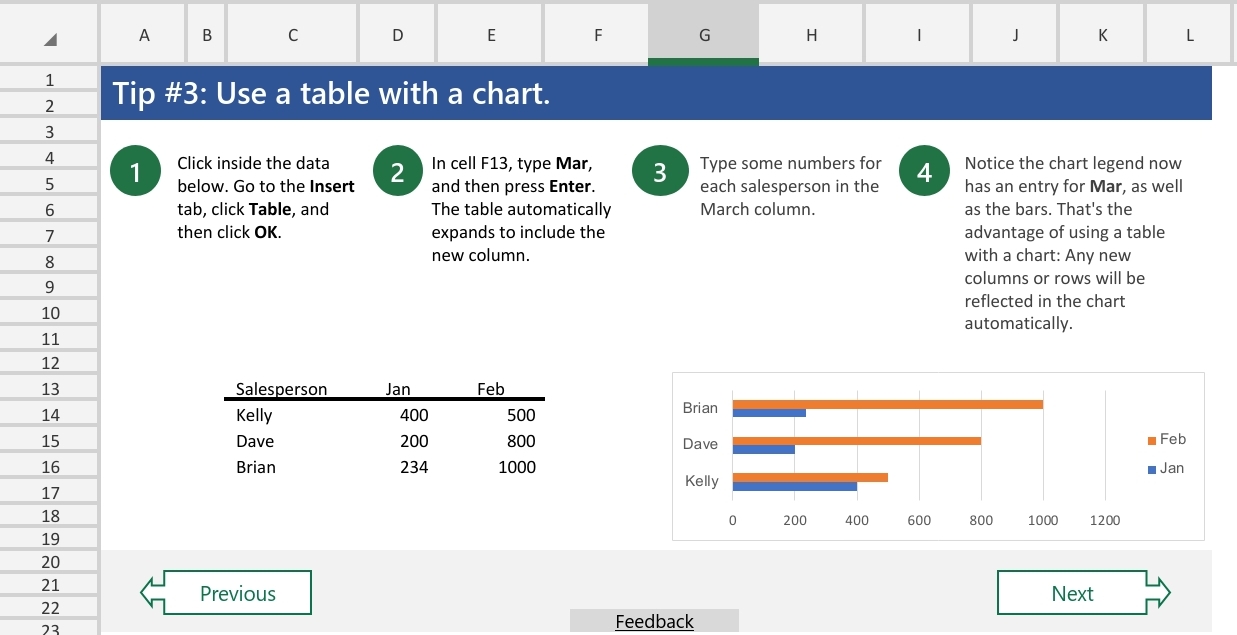Click the blue Jan legend marker icon

(1152, 467)
